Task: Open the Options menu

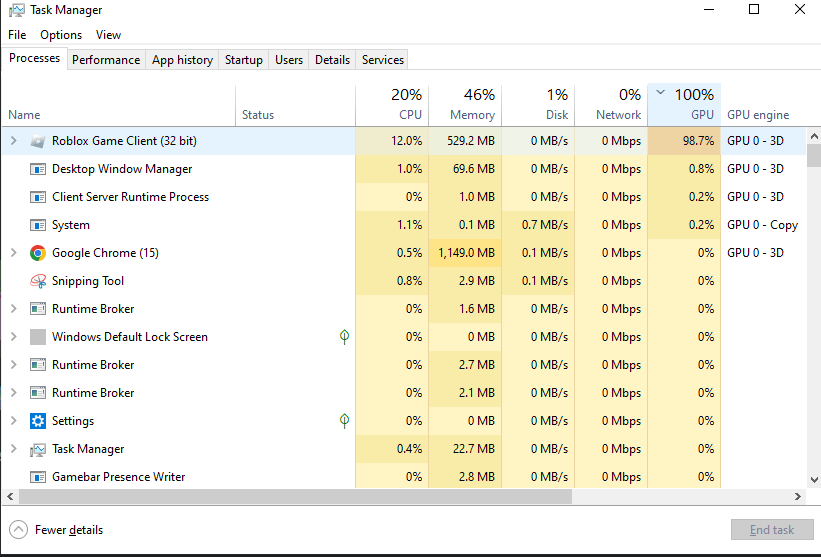Action: tap(61, 35)
